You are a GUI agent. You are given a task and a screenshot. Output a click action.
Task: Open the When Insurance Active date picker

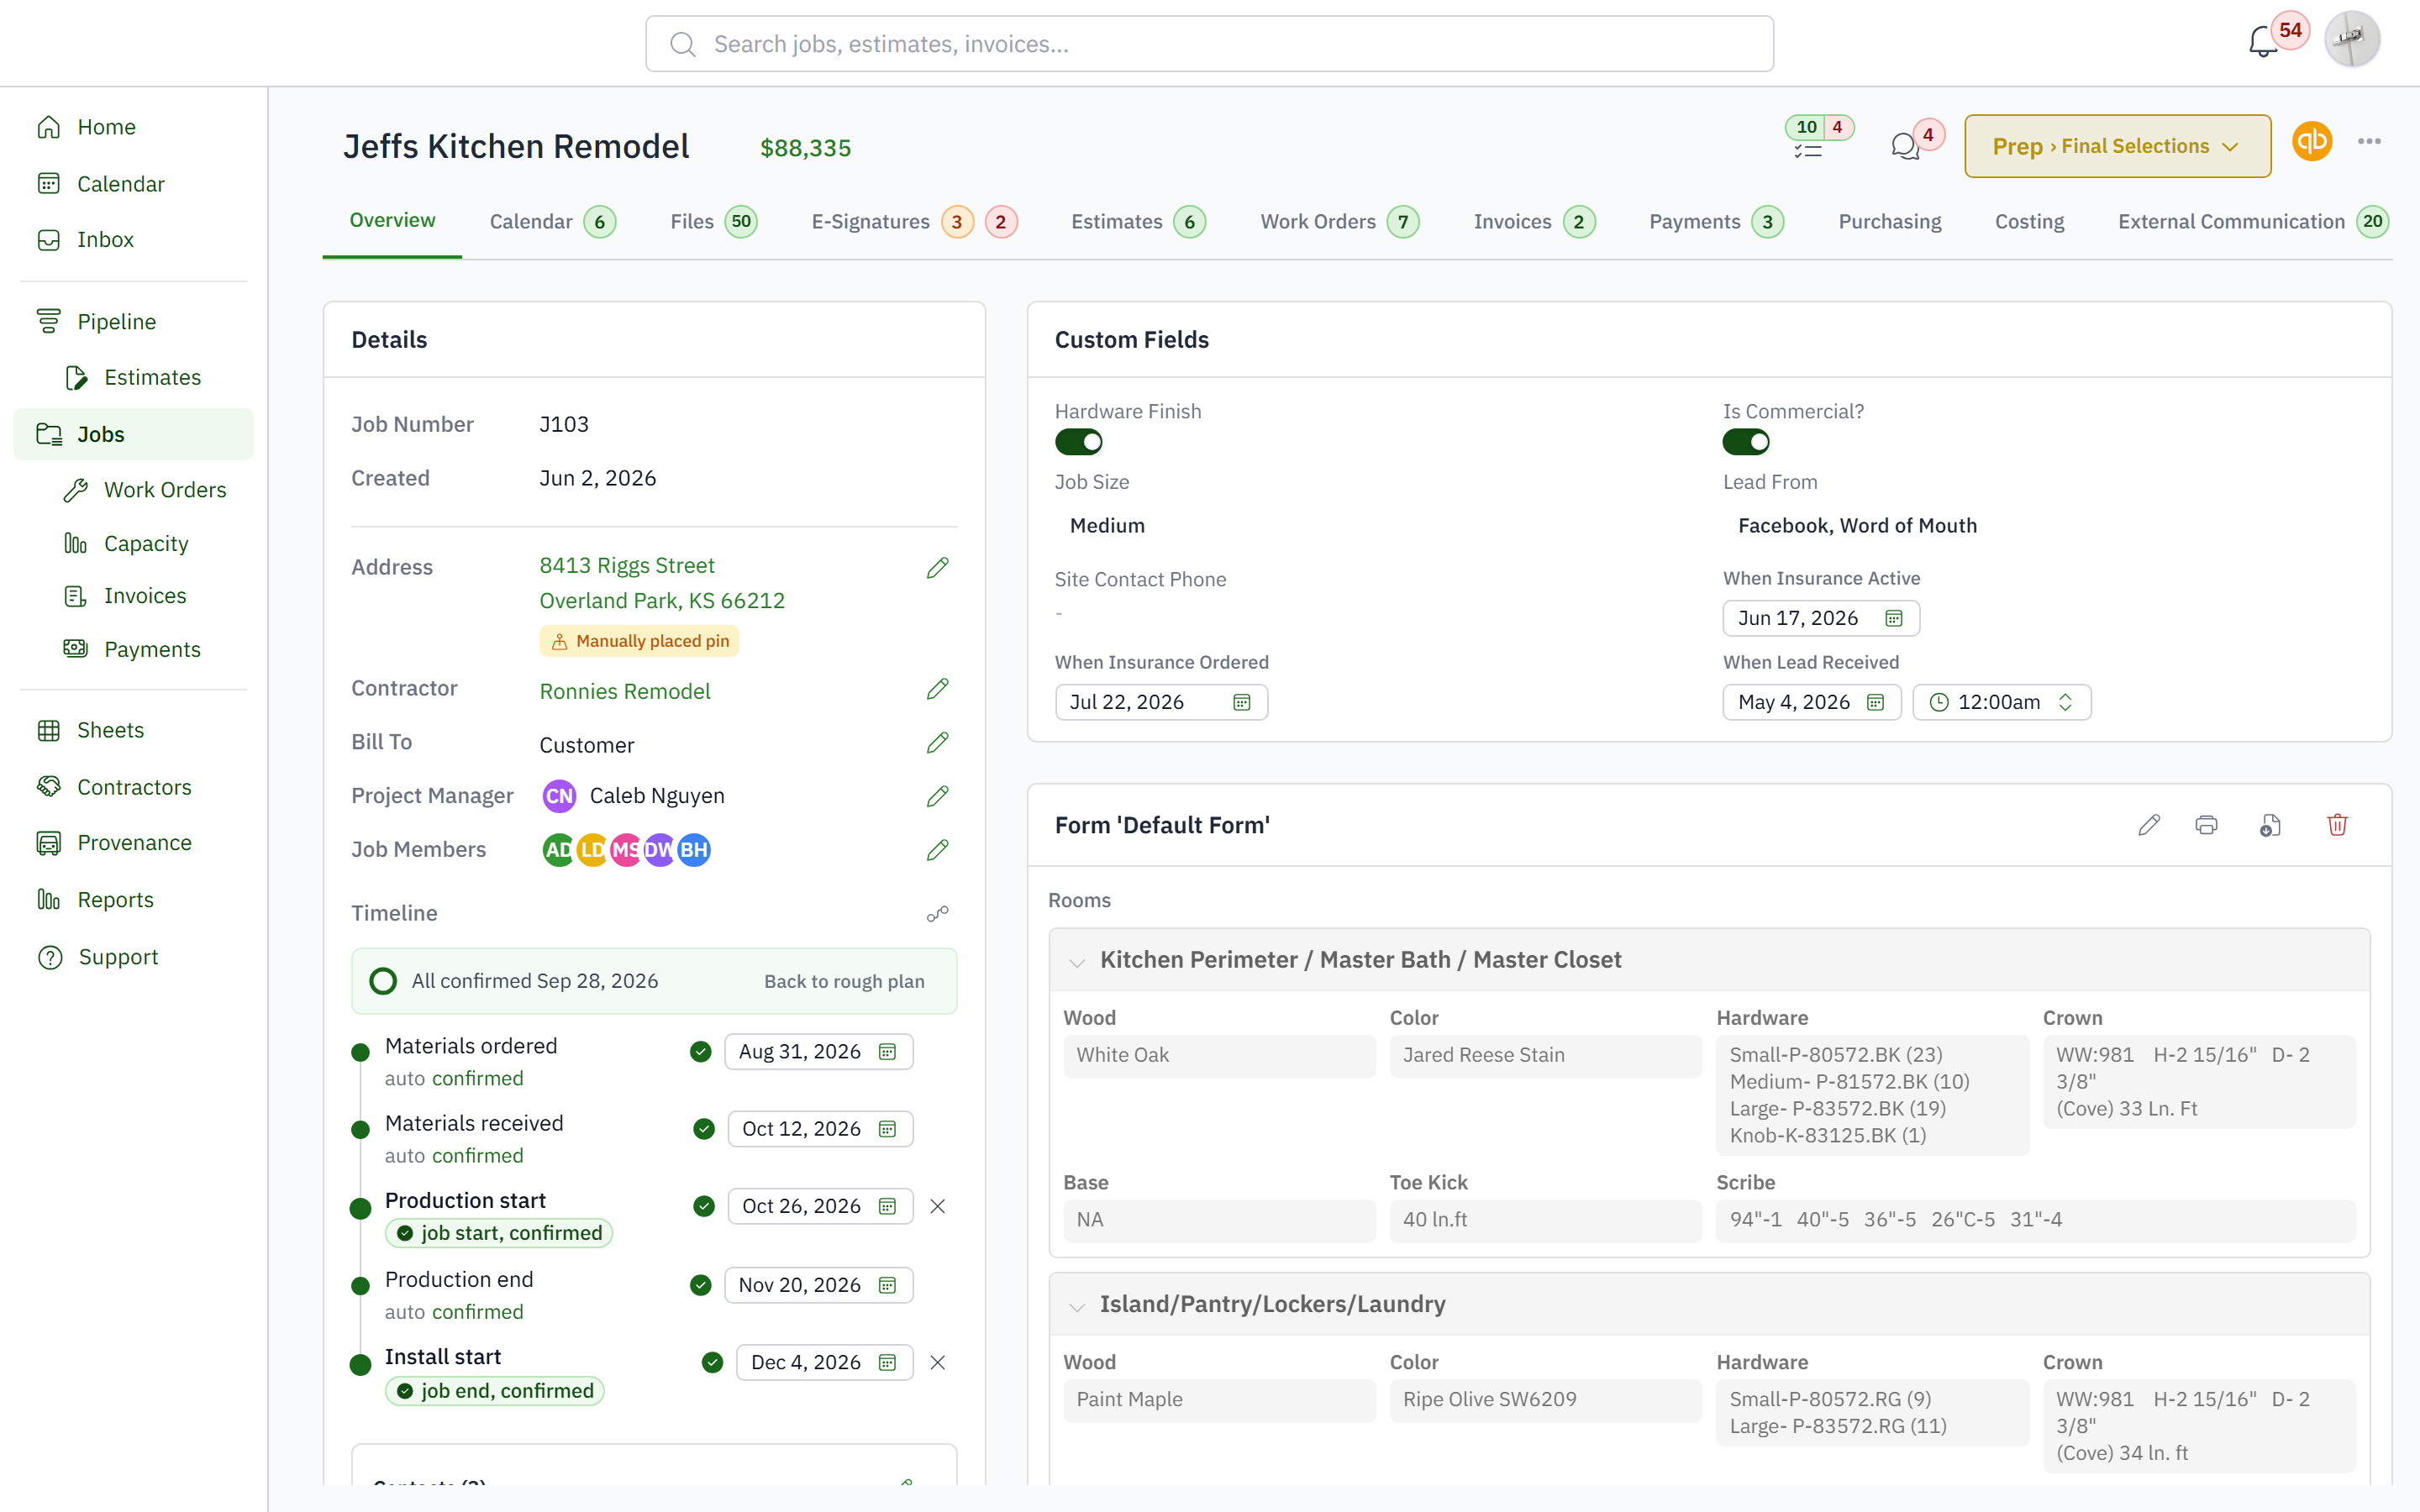(1820, 618)
